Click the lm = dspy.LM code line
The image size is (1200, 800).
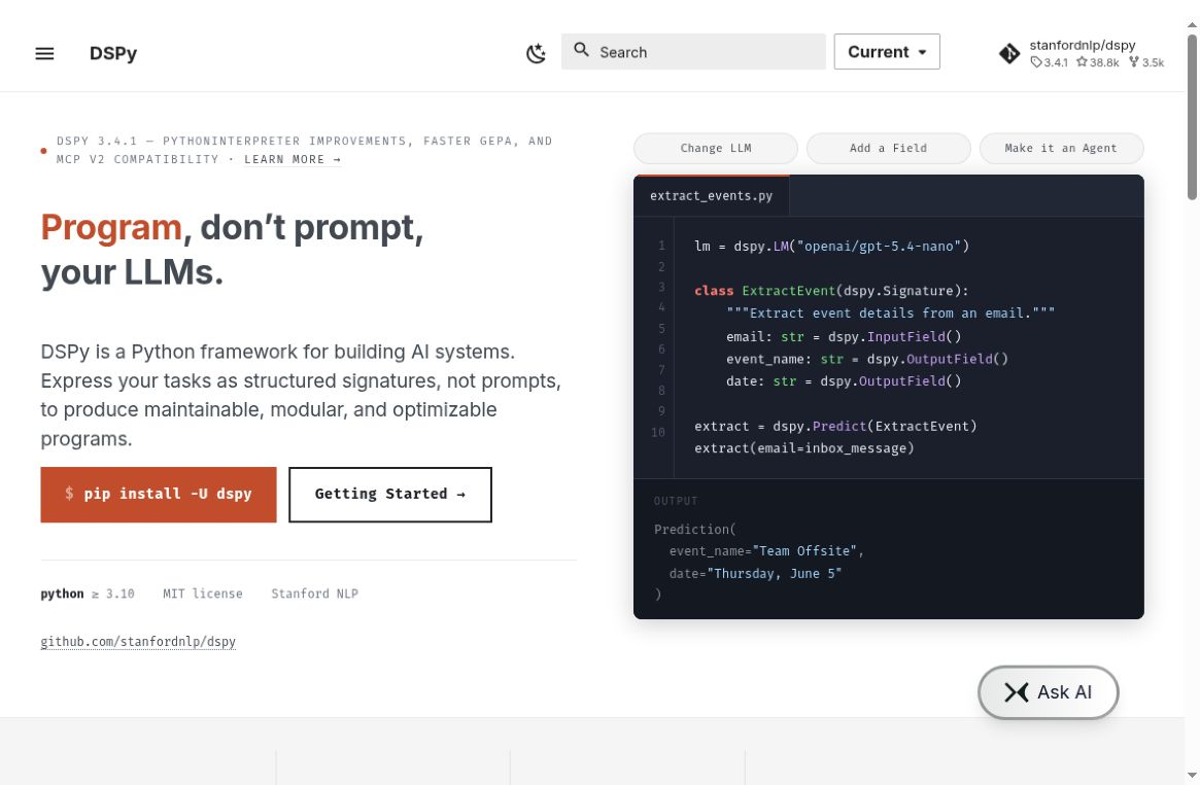pos(832,246)
